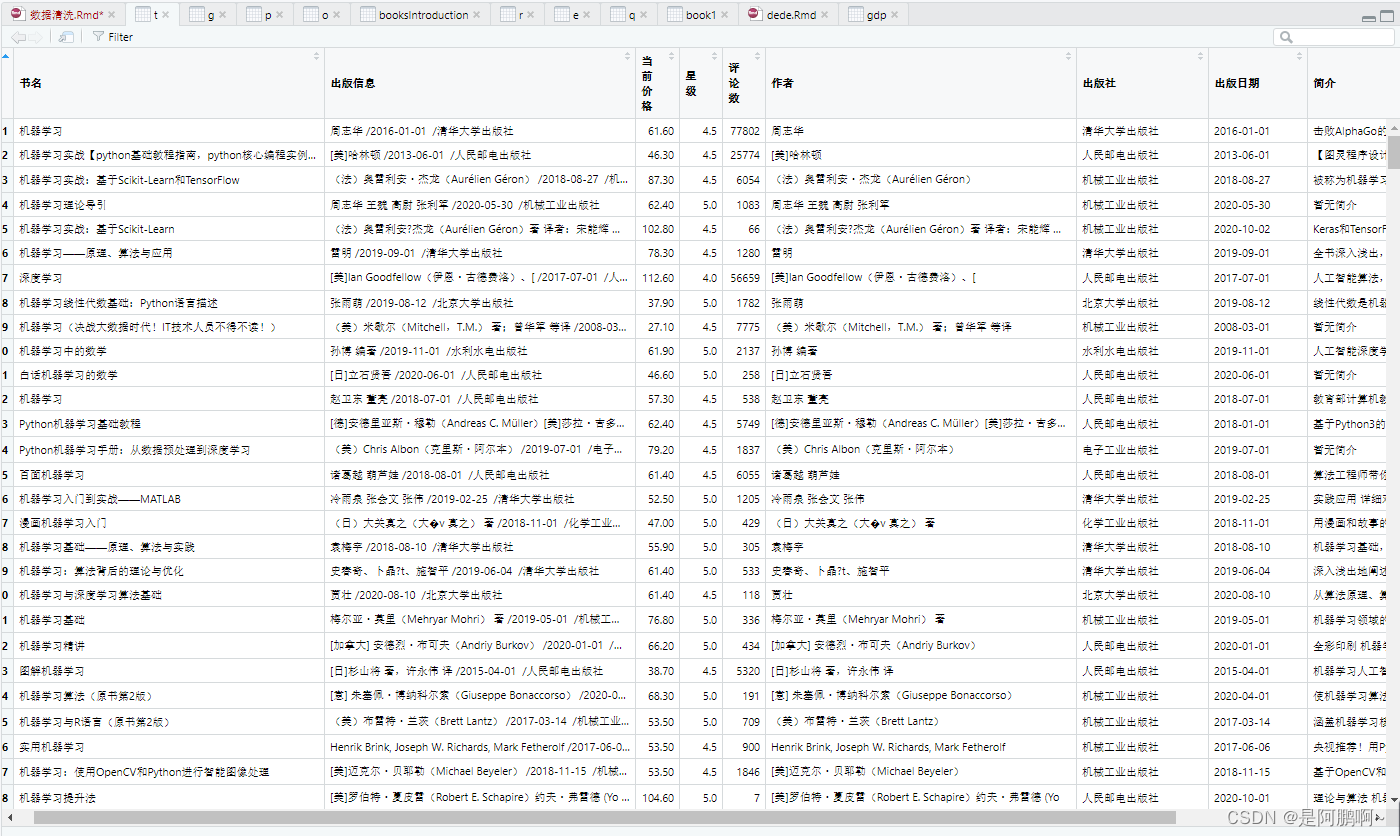
Task: Close the 数据清洗.Rmd tab
Action: pos(112,15)
